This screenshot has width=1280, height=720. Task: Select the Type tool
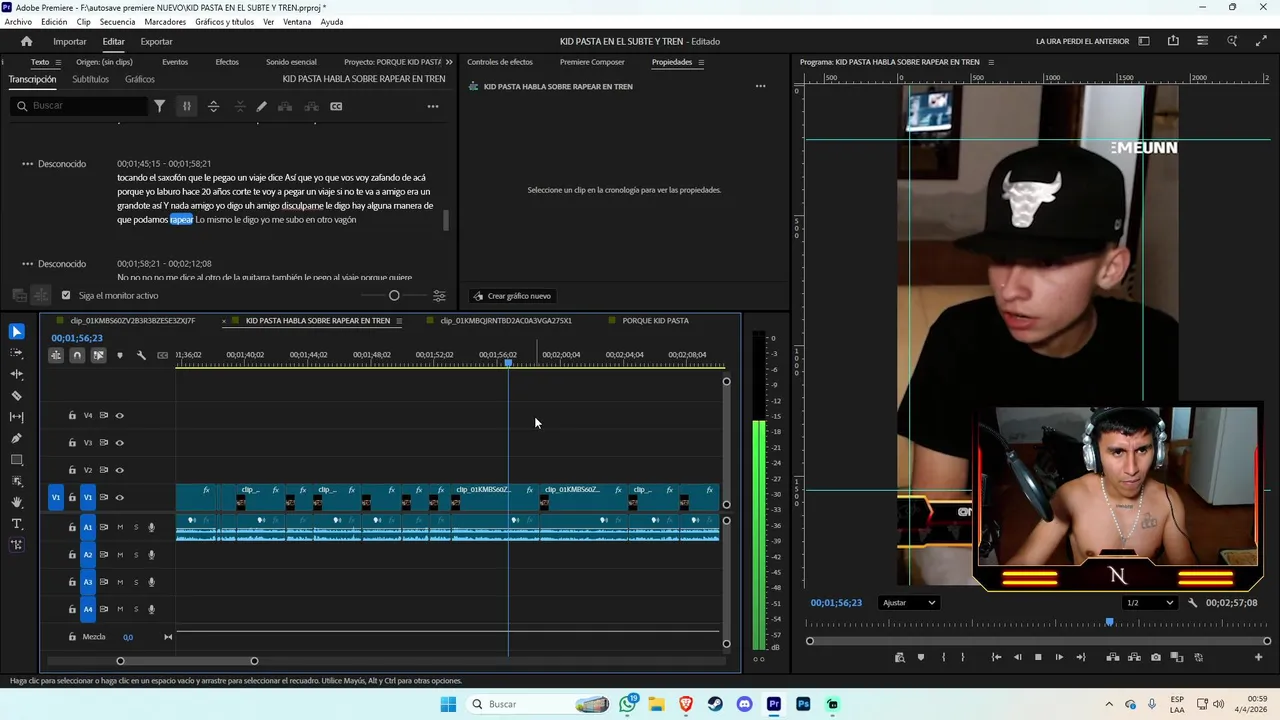(x=17, y=524)
